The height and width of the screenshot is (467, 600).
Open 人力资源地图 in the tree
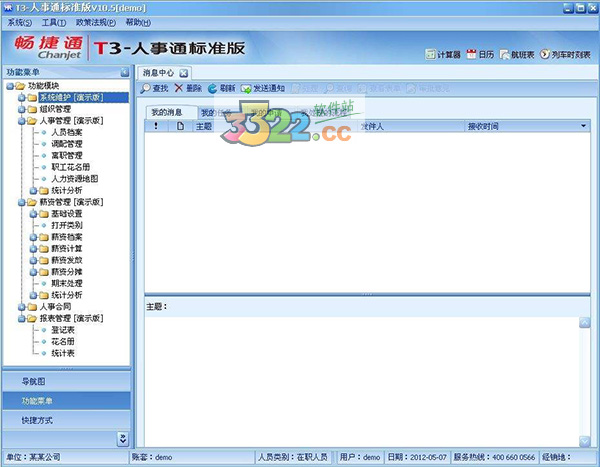75,179
